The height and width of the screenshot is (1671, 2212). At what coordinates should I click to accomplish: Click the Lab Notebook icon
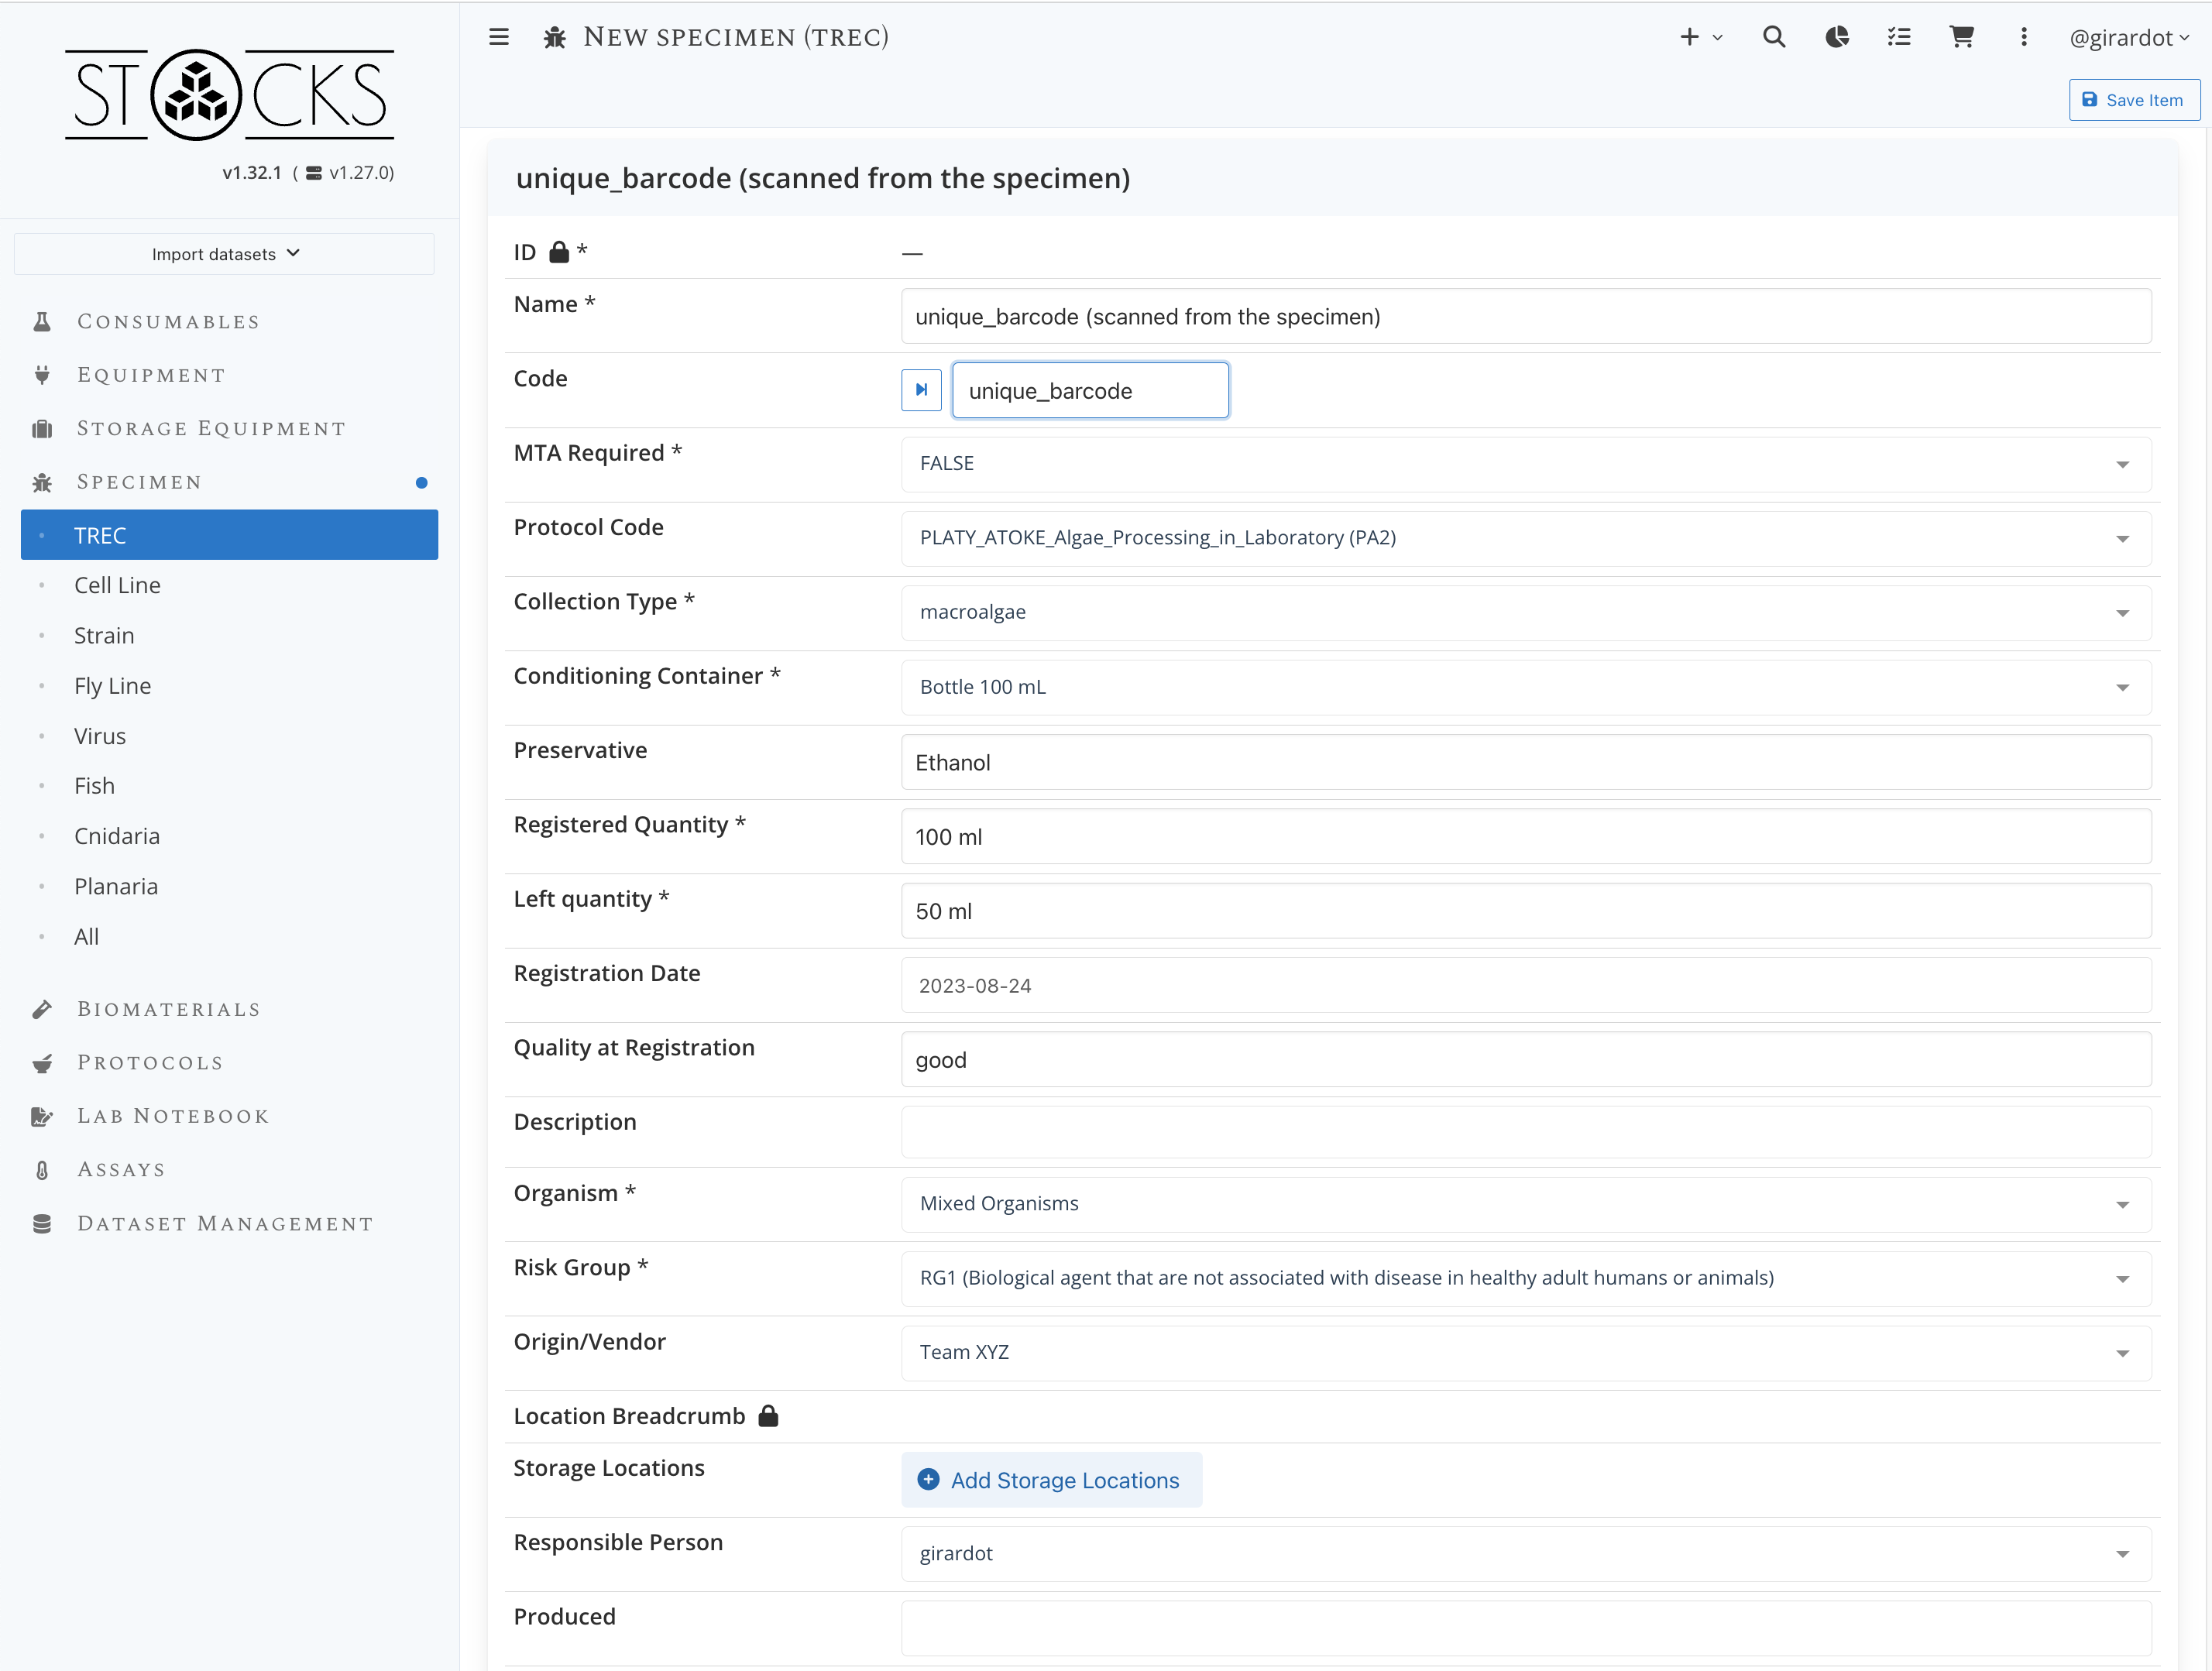point(42,1116)
